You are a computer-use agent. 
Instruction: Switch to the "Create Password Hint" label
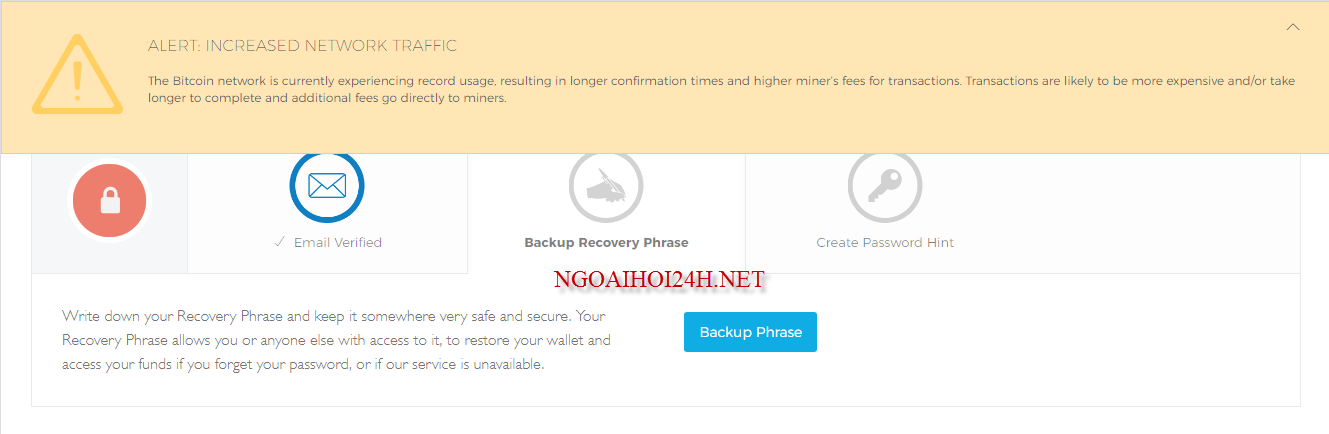885,242
